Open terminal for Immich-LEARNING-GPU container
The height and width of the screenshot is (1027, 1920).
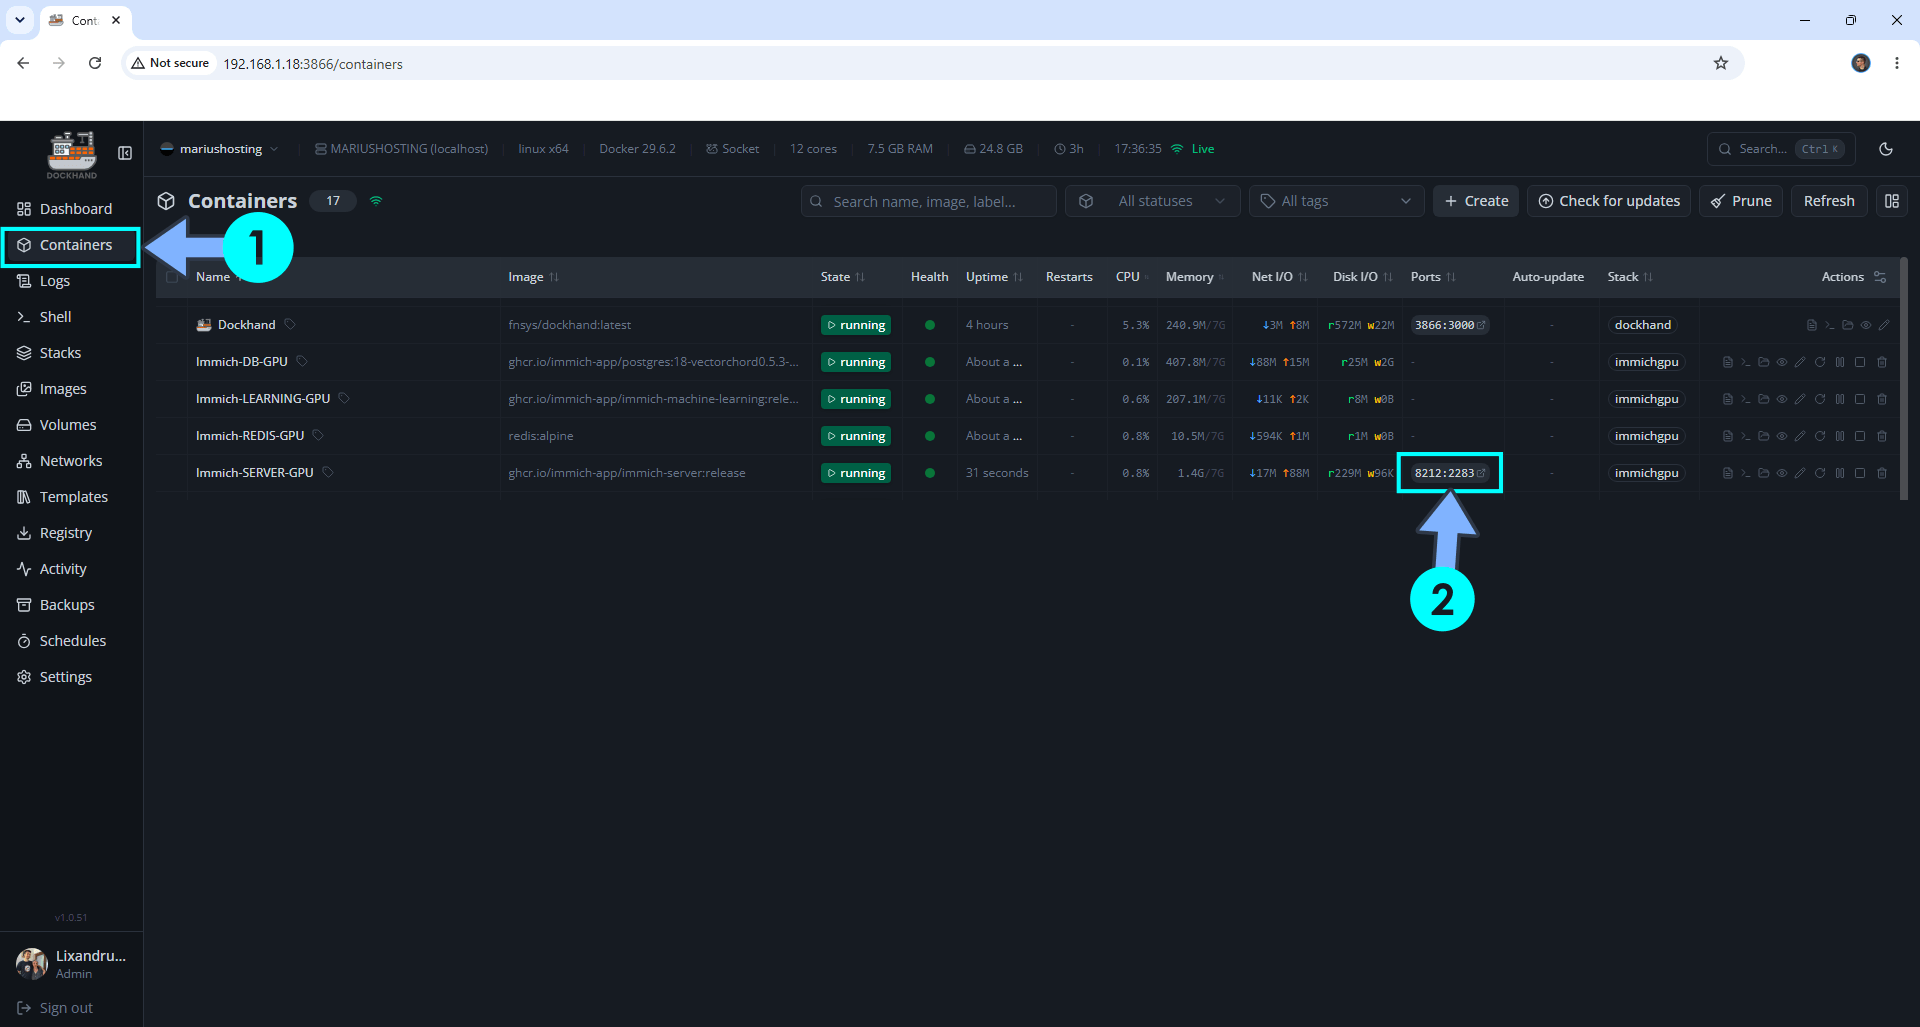[x=1745, y=399]
